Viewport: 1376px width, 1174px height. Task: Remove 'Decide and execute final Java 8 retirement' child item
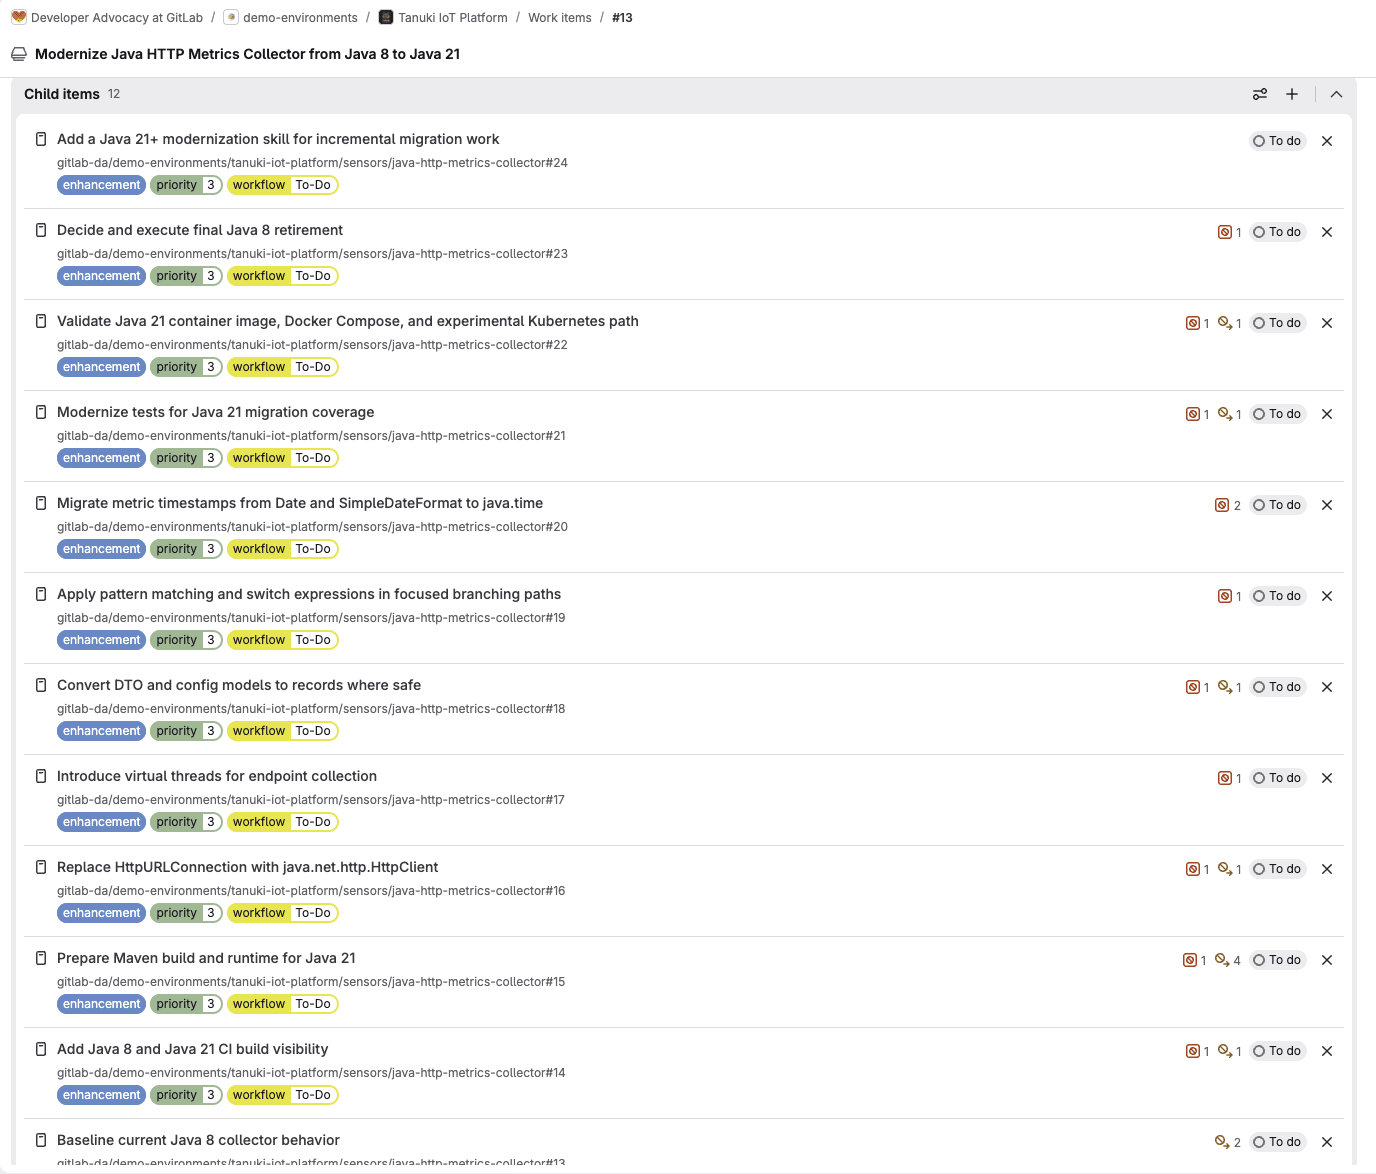pos(1327,232)
